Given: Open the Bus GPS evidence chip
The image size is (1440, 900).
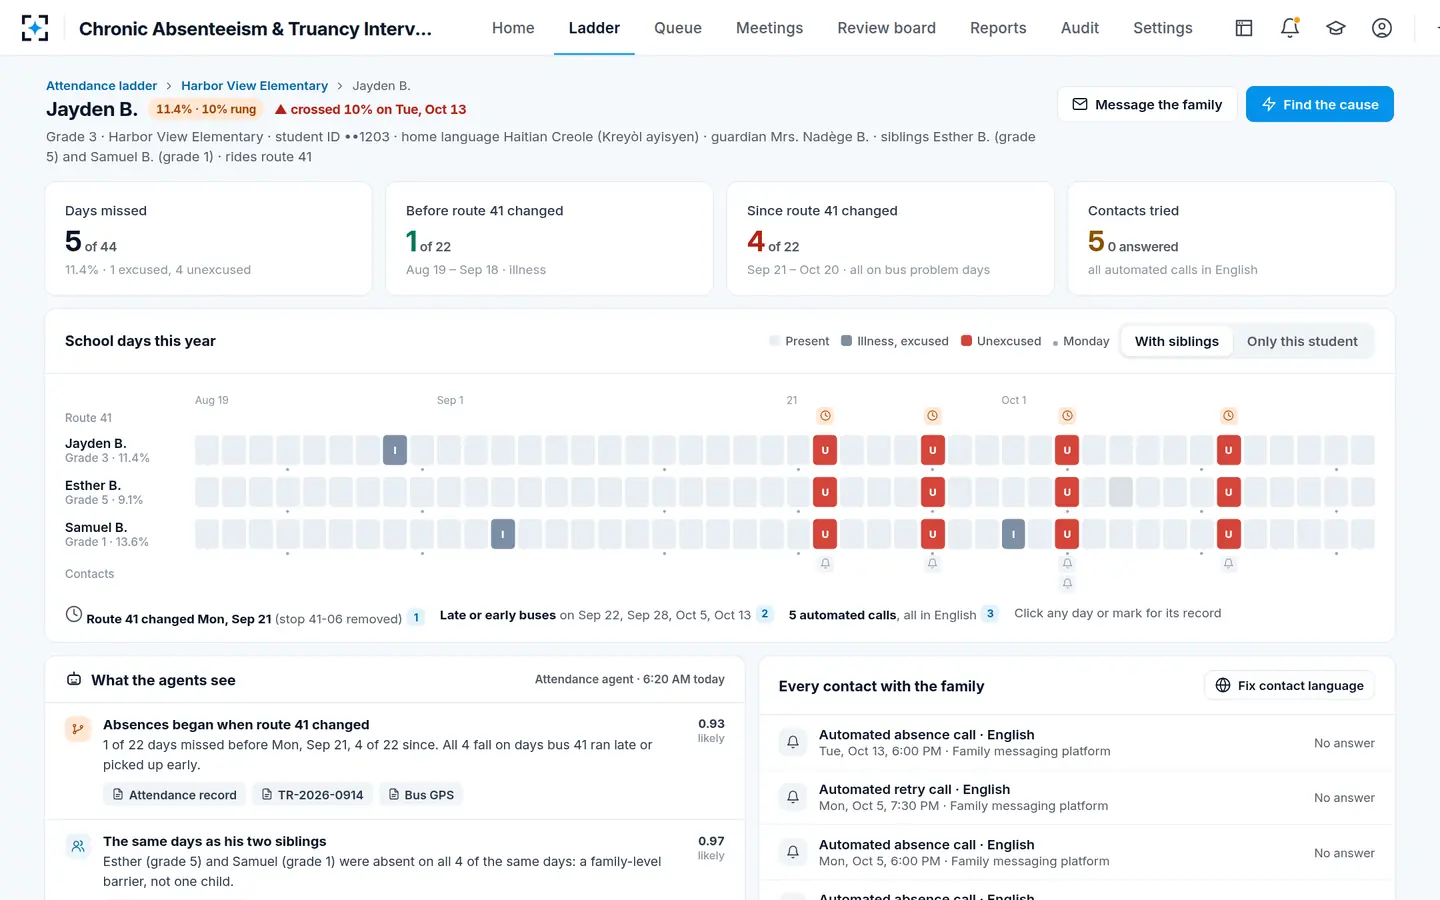Looking at the screenshot, I should (x=421, y=795).
